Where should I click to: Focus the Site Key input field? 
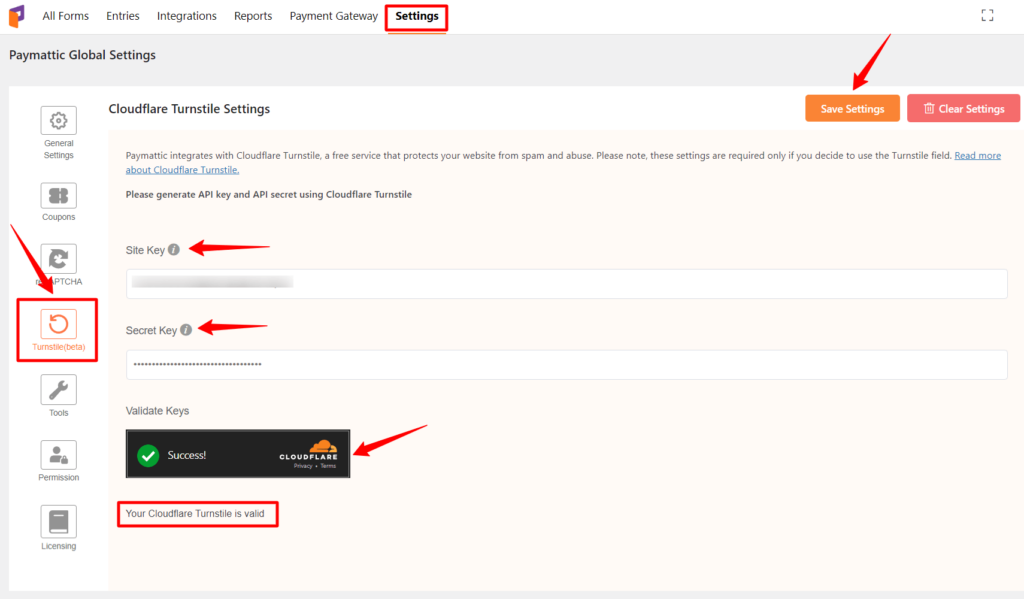click(x=566, y=283)
